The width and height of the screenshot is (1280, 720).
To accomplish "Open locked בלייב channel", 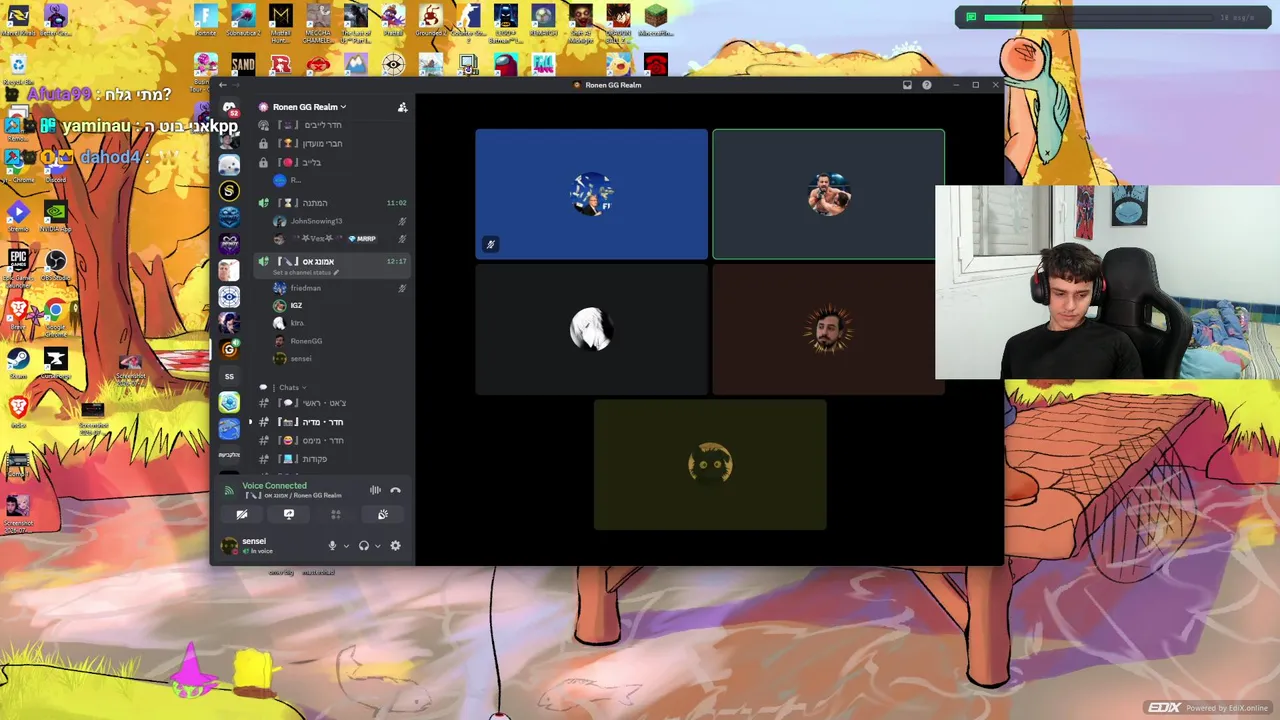I will point(333,163).
